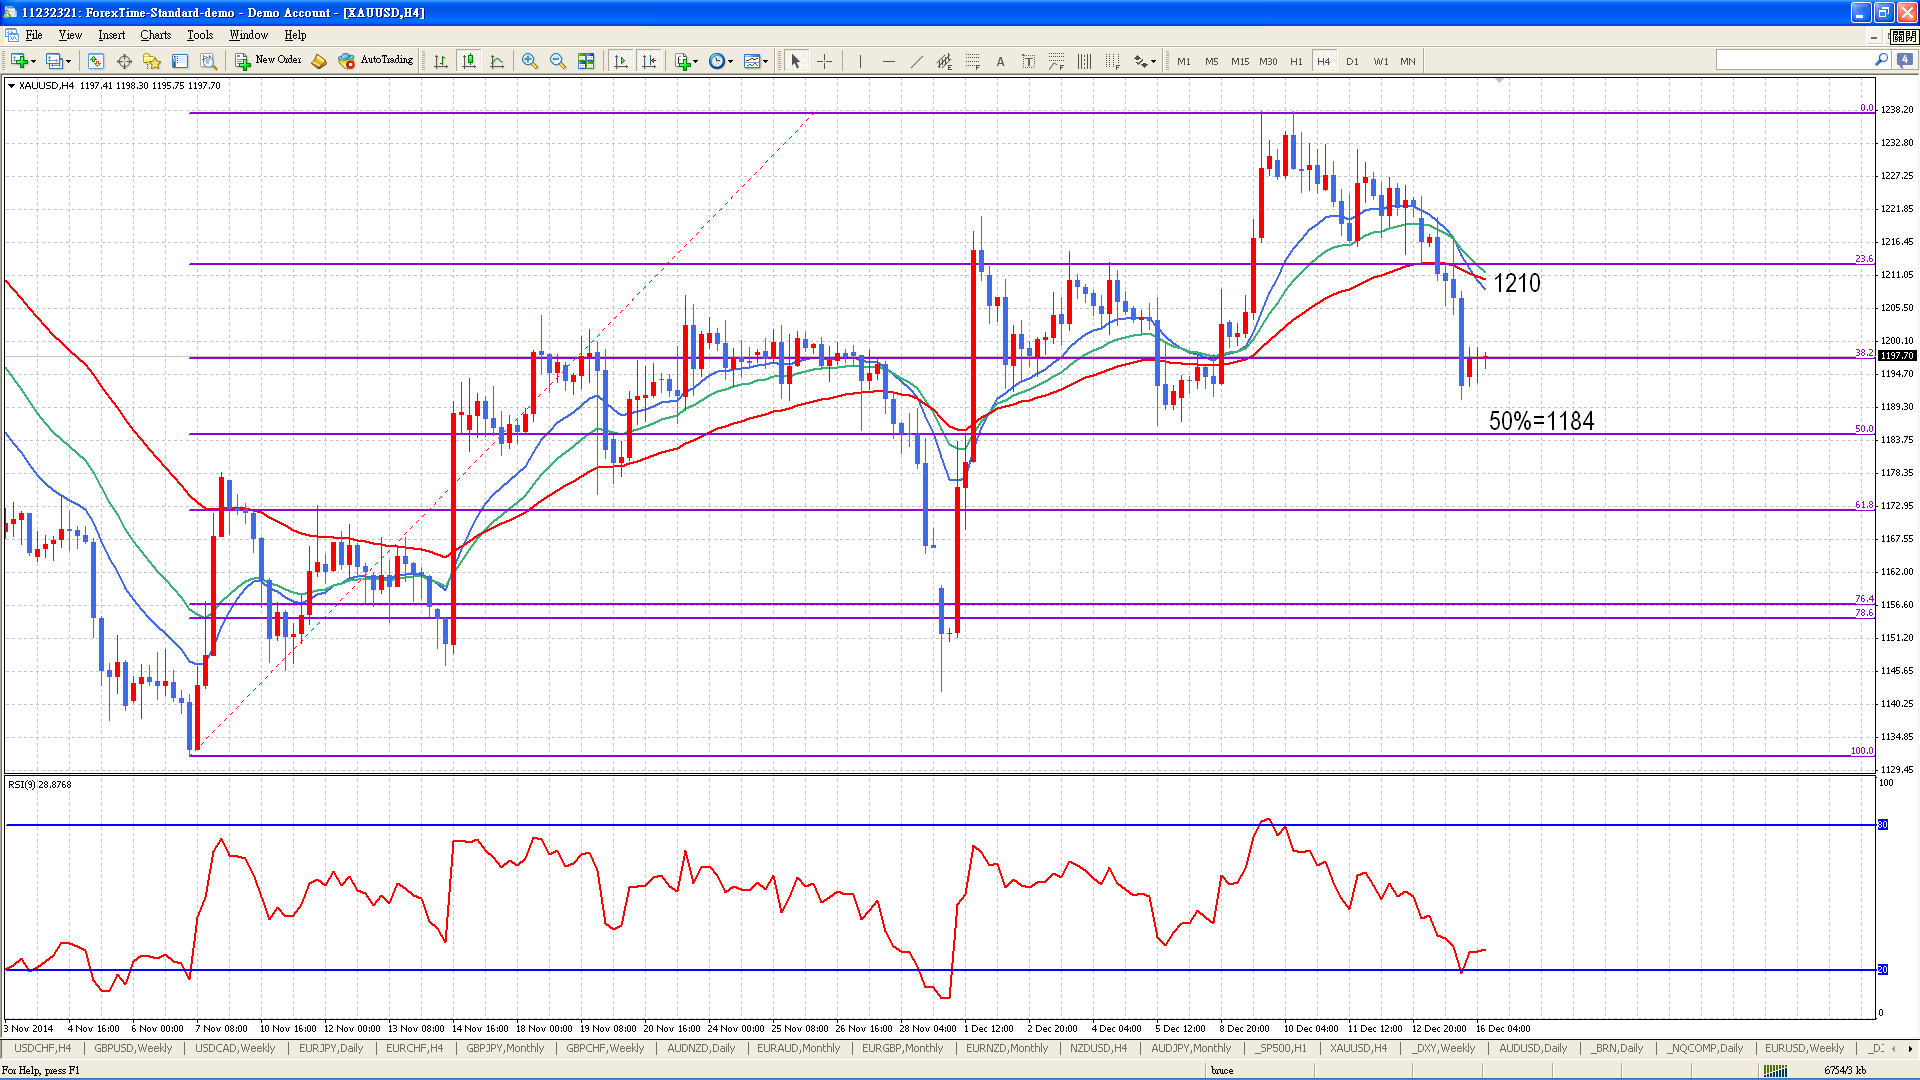Switch timeframe to H1
Screen dimensions: 1920x1080
click(x=1296, y=61)
